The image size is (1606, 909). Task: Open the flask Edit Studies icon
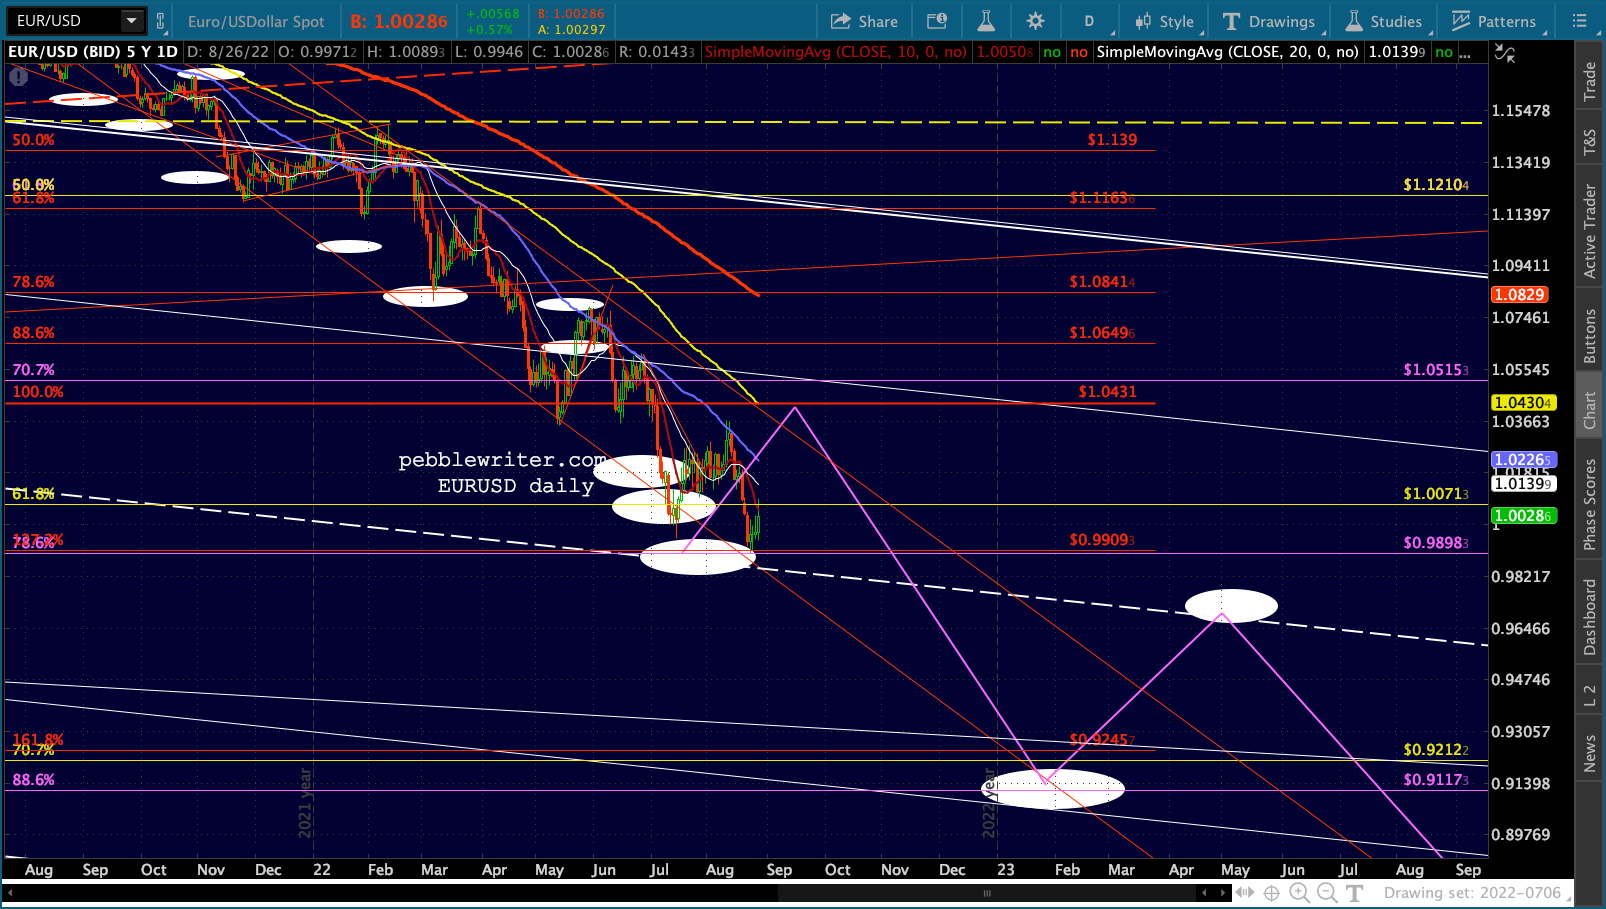click(986, 21)
